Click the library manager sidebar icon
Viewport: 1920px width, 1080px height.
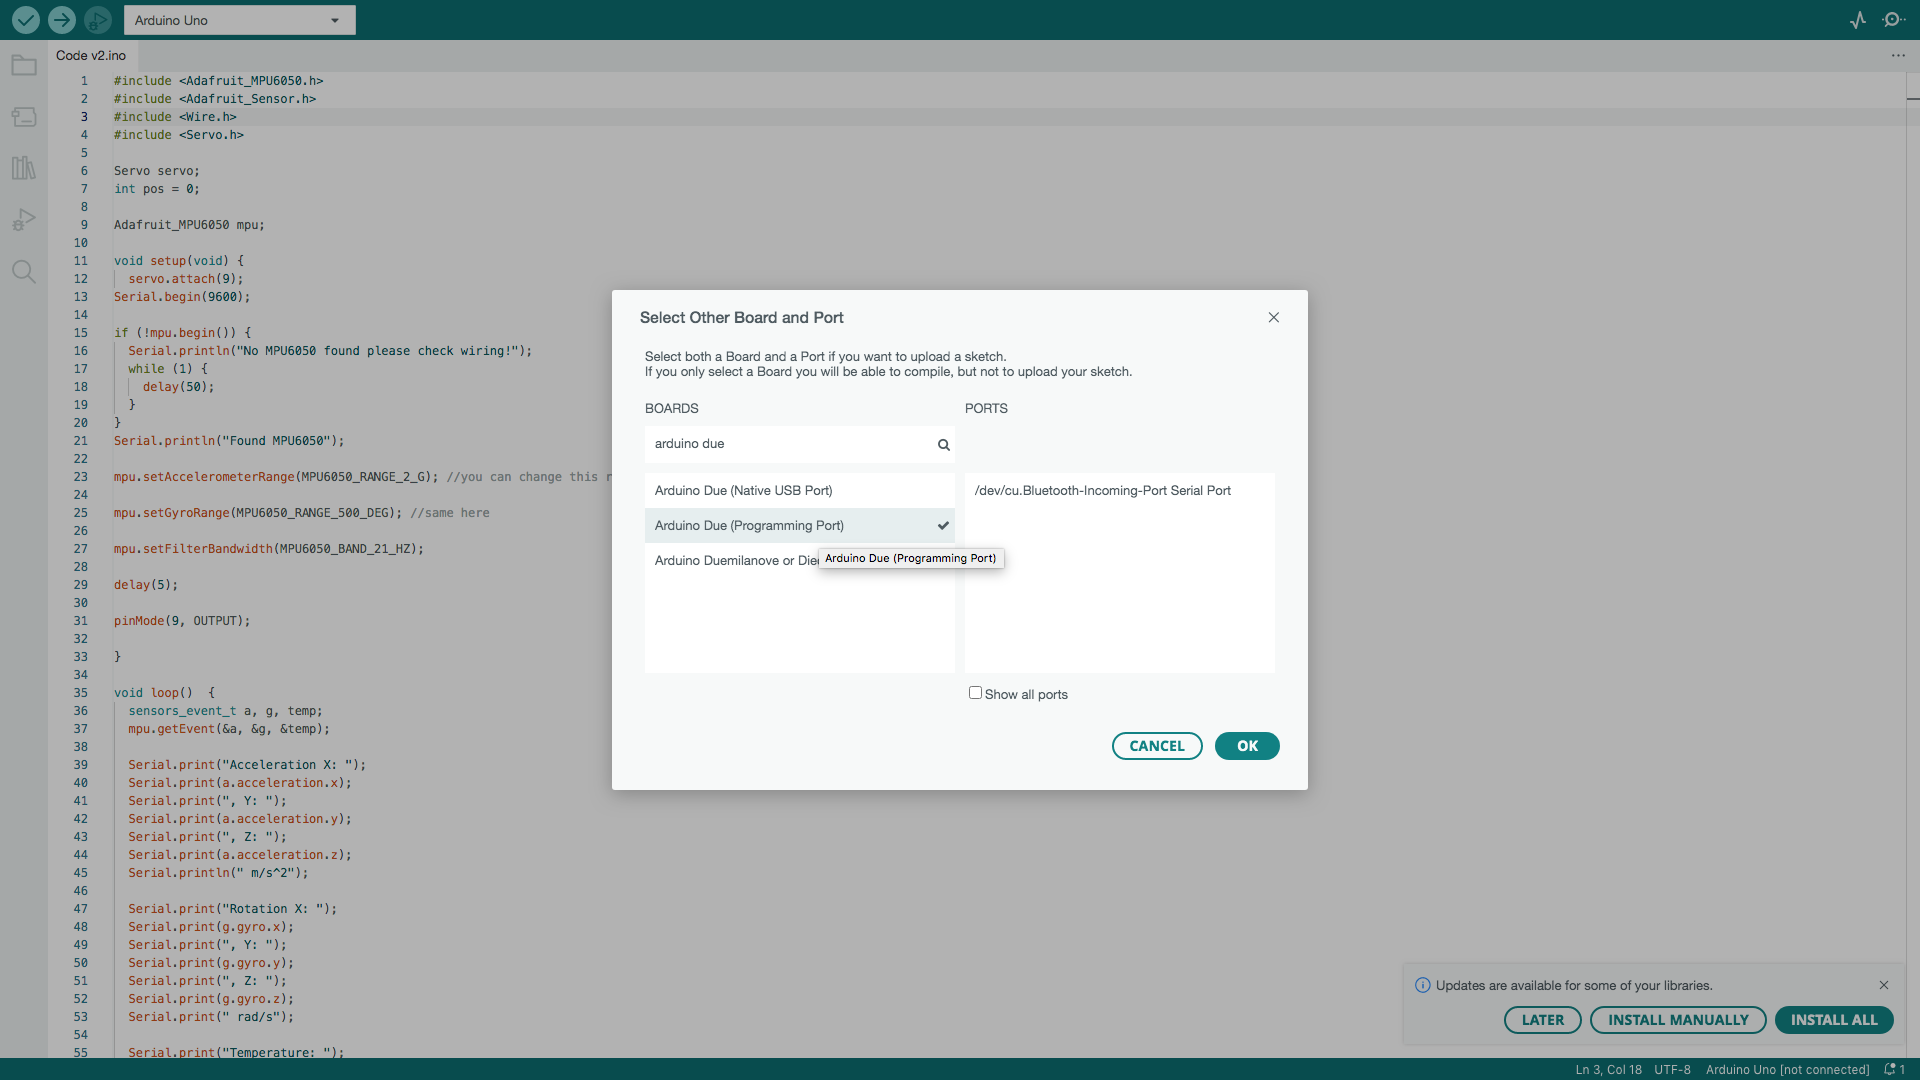tap(24, 167)
